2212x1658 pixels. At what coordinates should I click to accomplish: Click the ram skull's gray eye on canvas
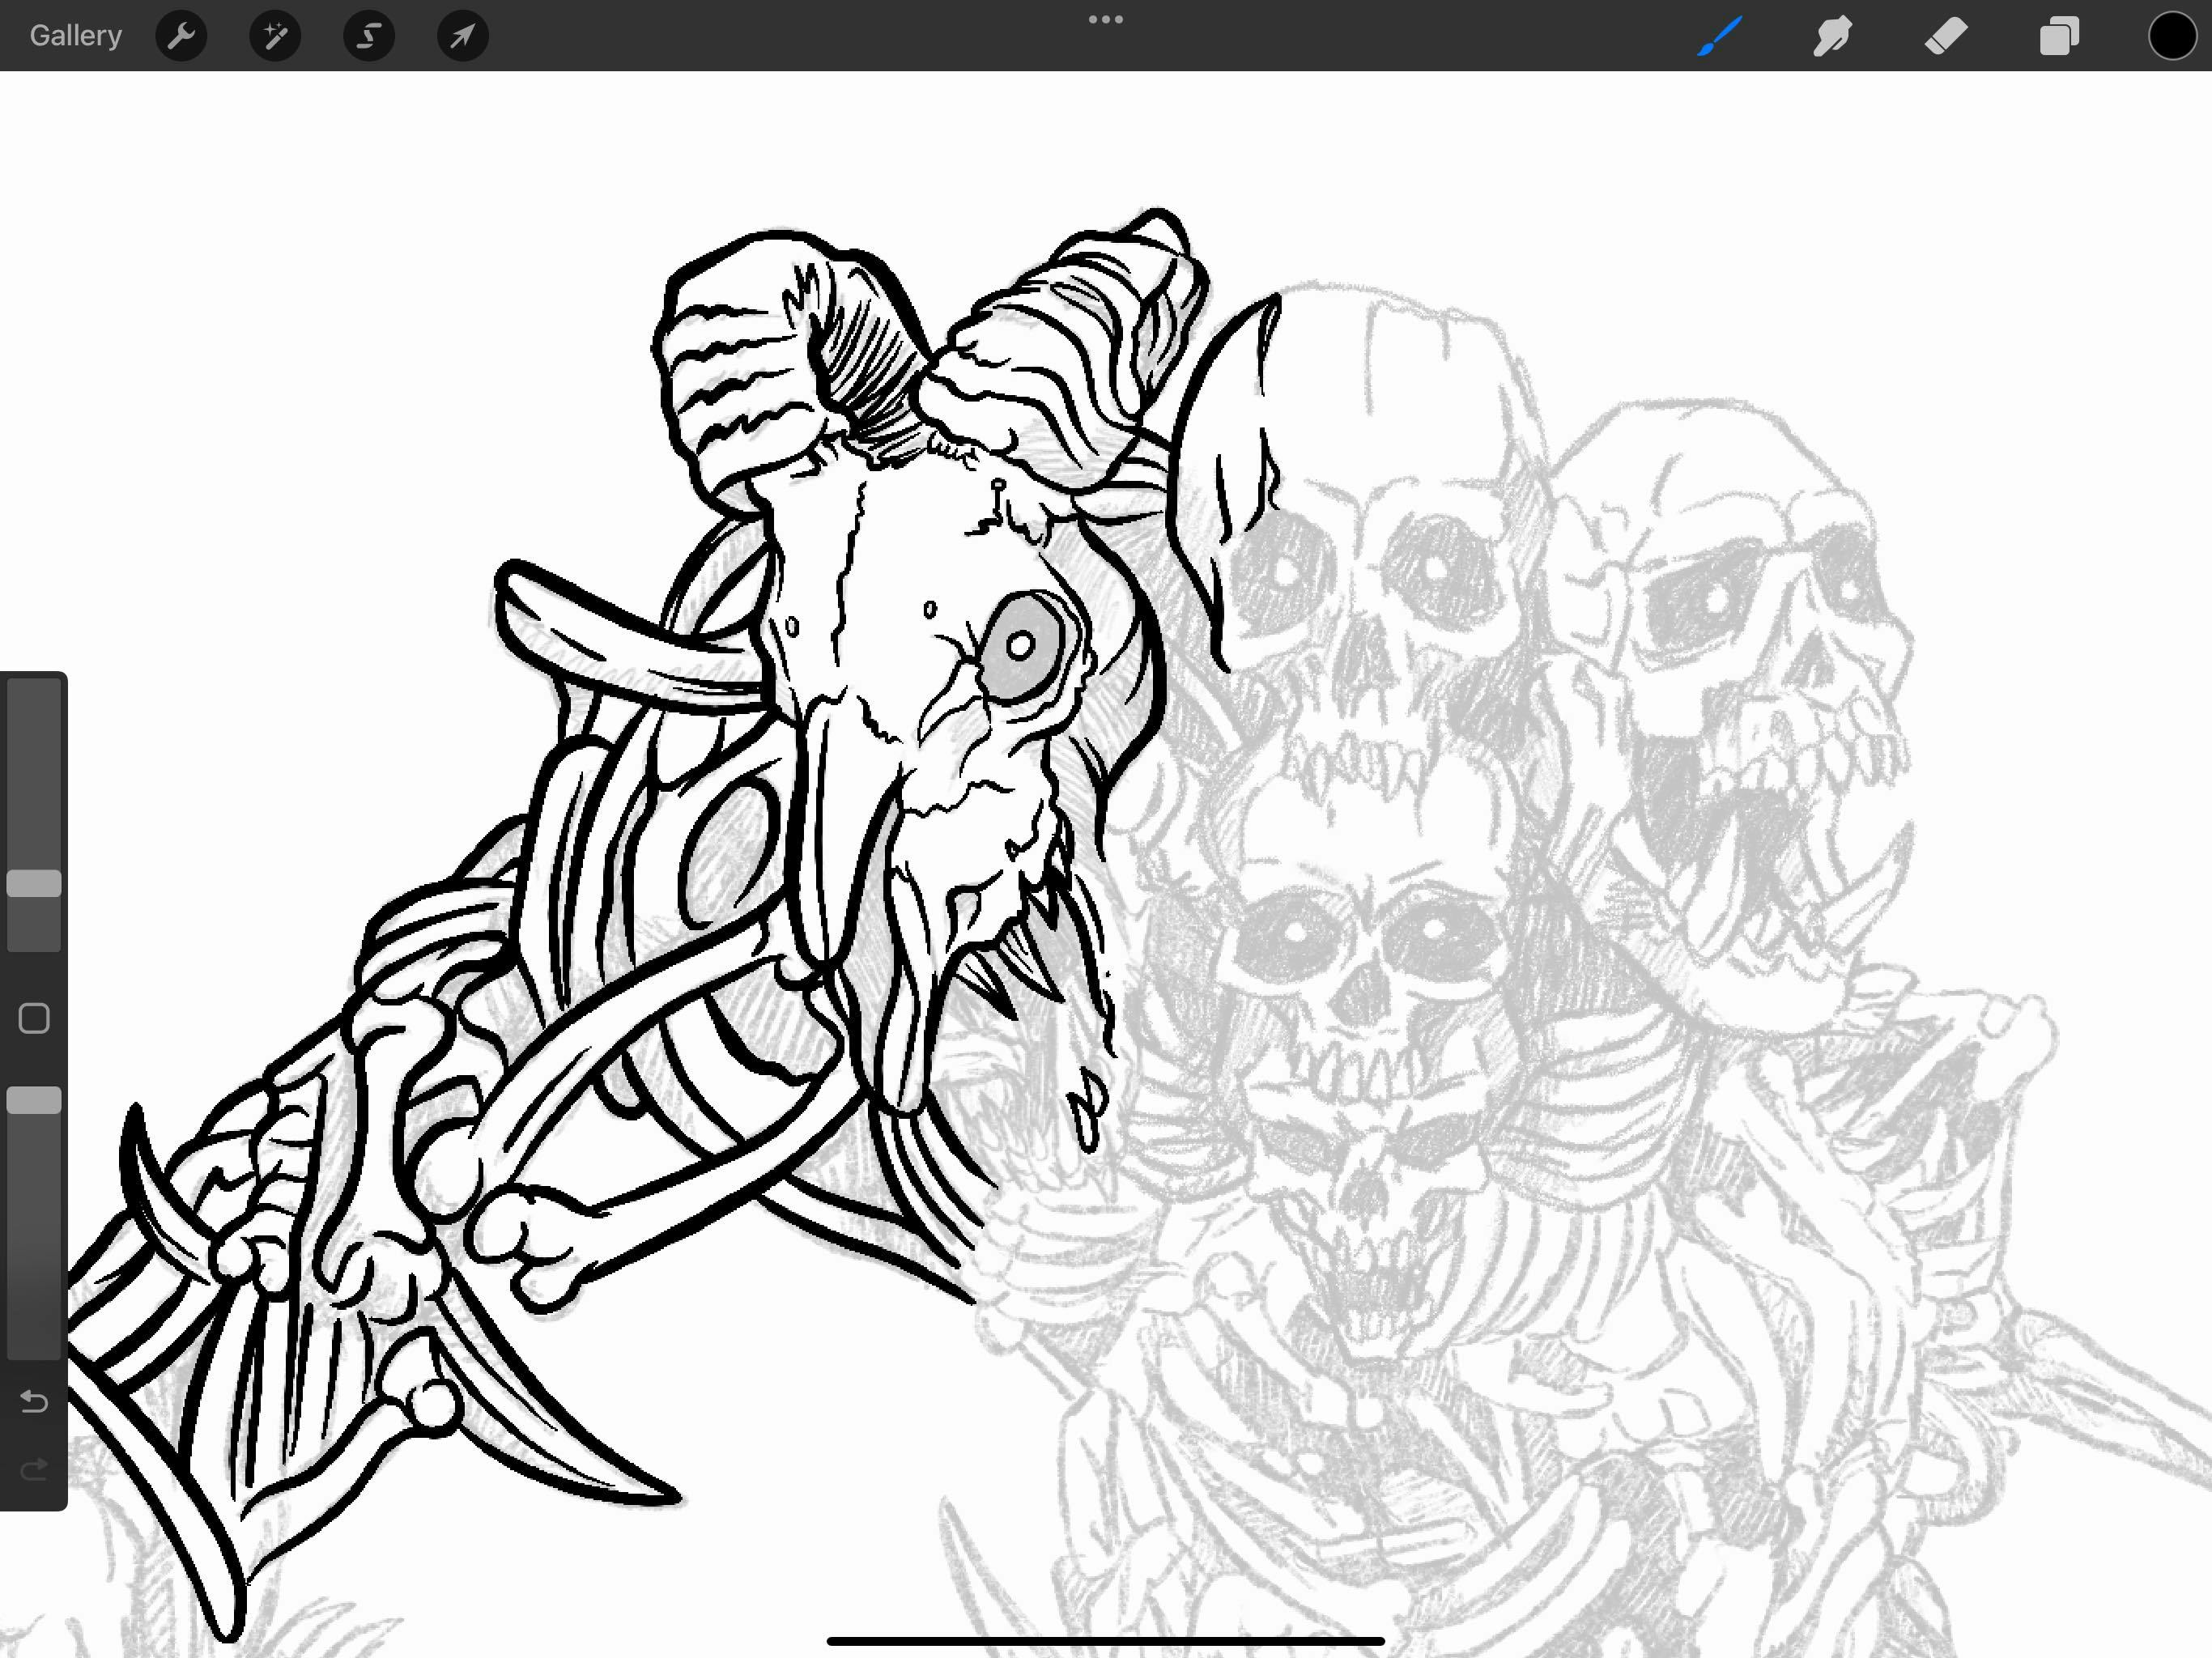[1020, 646]
